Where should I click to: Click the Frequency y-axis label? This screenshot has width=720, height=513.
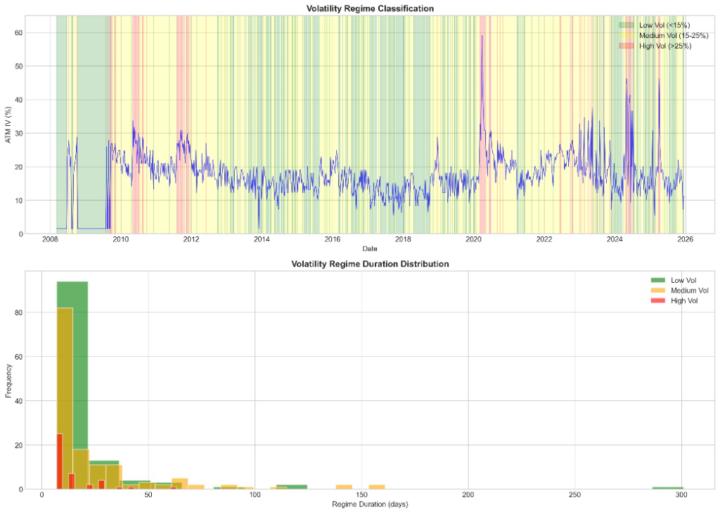(x=8, y=381)
